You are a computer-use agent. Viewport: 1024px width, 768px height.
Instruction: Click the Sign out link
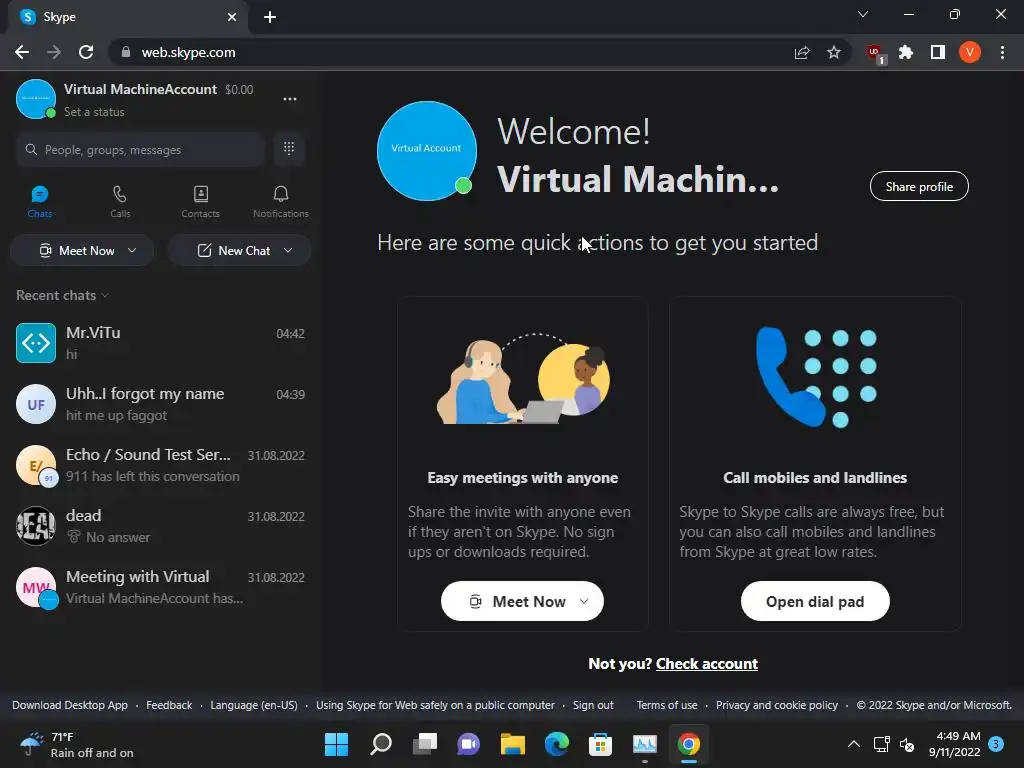coord(593,705)
